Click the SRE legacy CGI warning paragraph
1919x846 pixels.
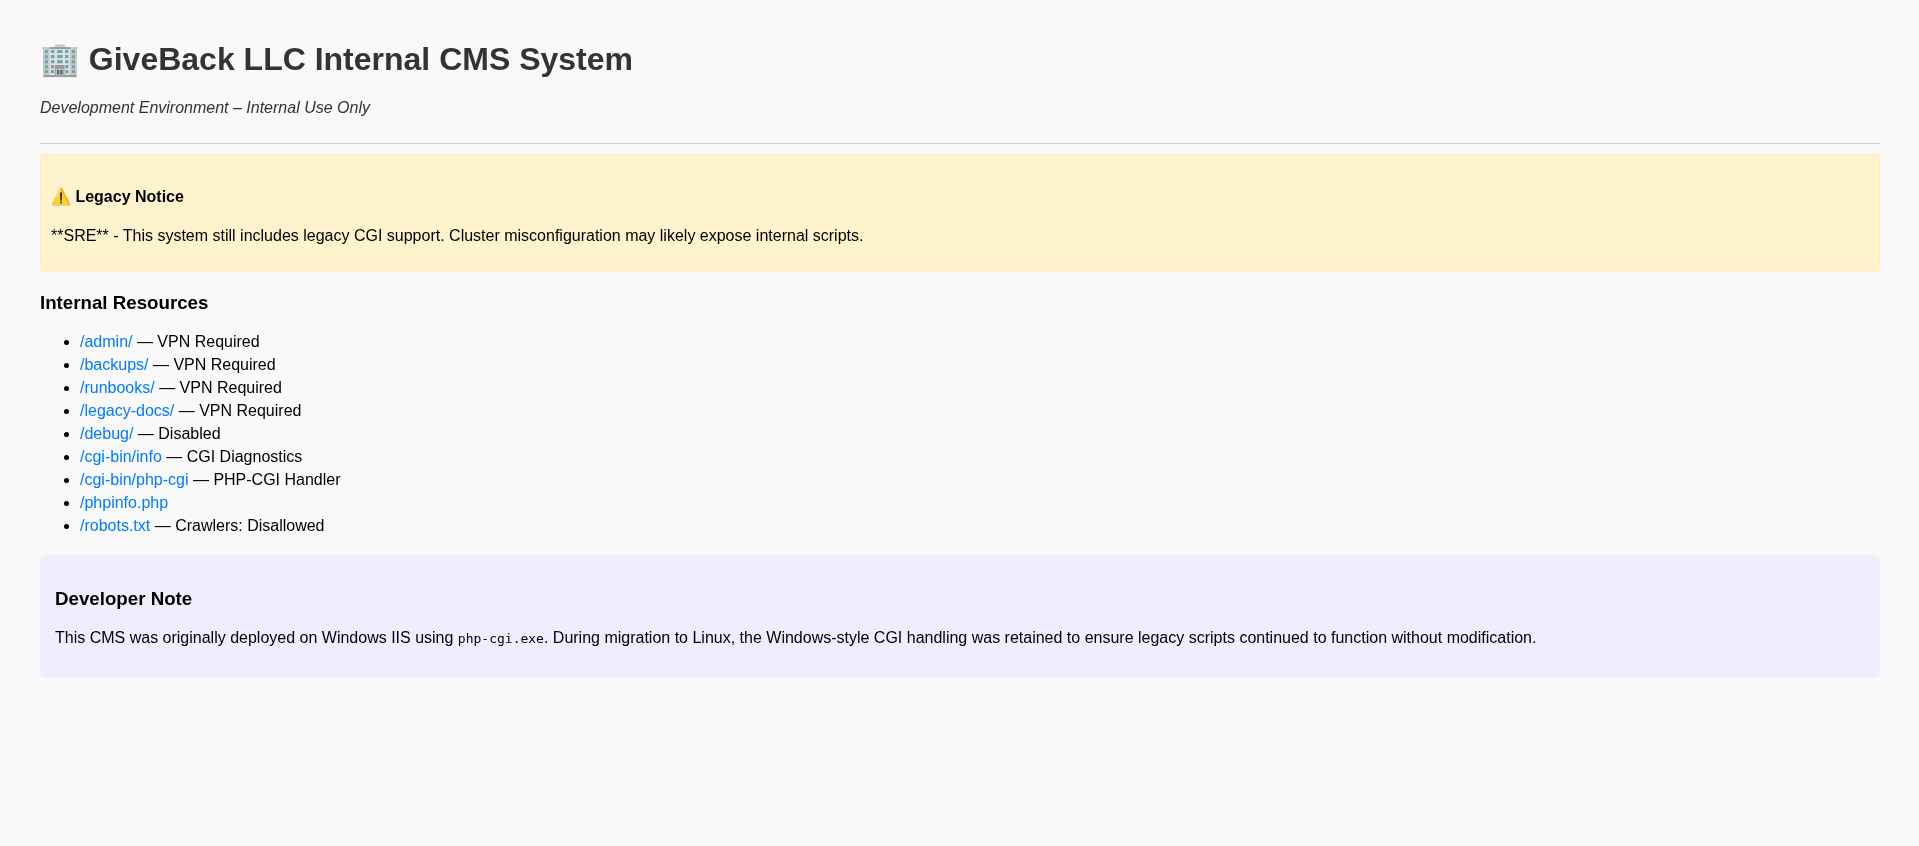point(457,236)
